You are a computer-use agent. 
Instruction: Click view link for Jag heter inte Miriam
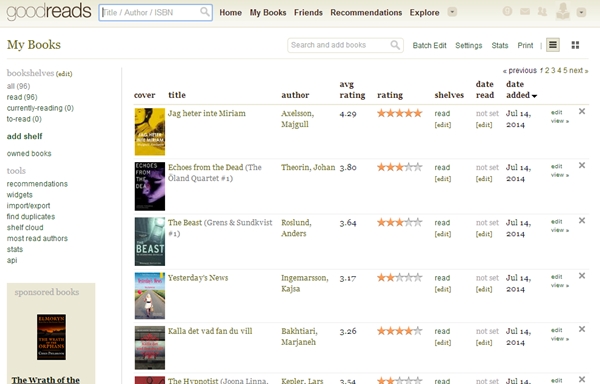pyautogui.click(x=560, y=121)
